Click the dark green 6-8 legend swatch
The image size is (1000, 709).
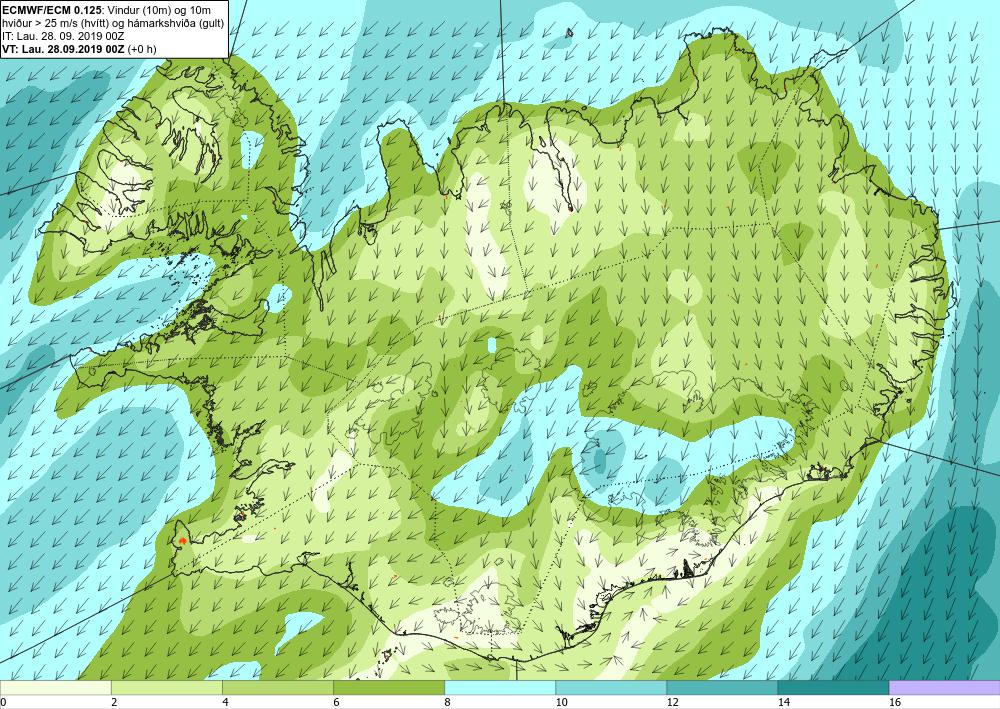coord(388,687)
